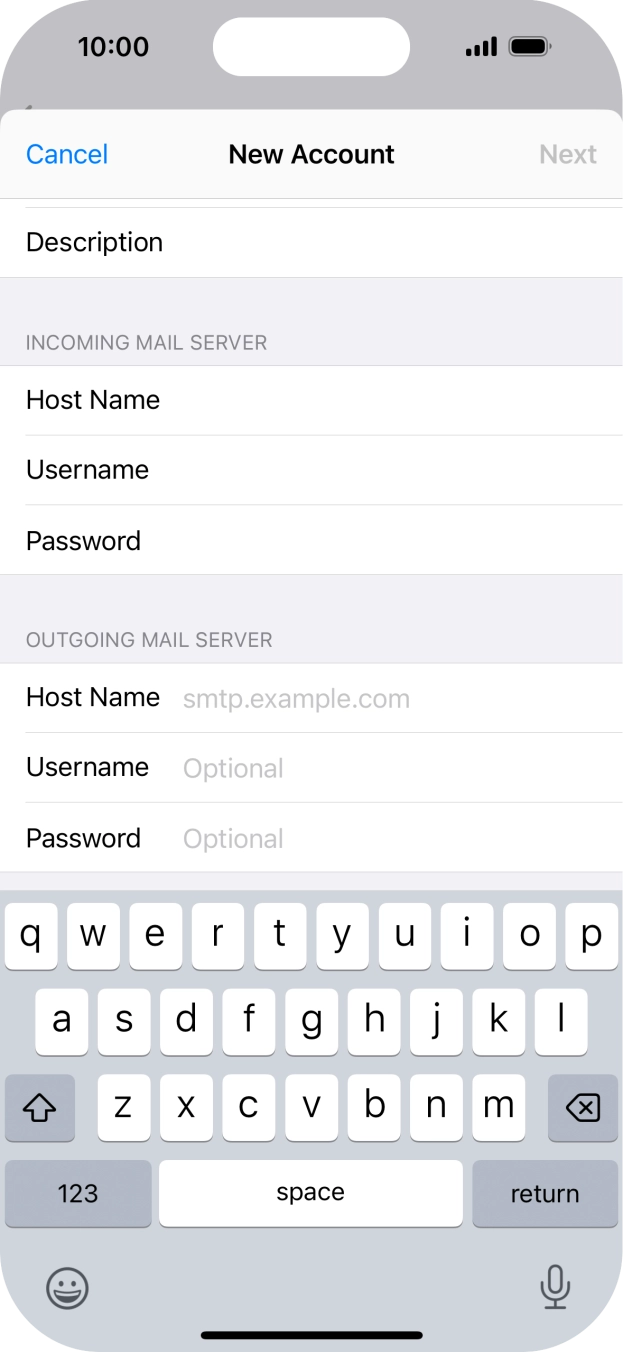Tap Next to continue account setup
The image size is (623, 1352).
pos(568,154)
